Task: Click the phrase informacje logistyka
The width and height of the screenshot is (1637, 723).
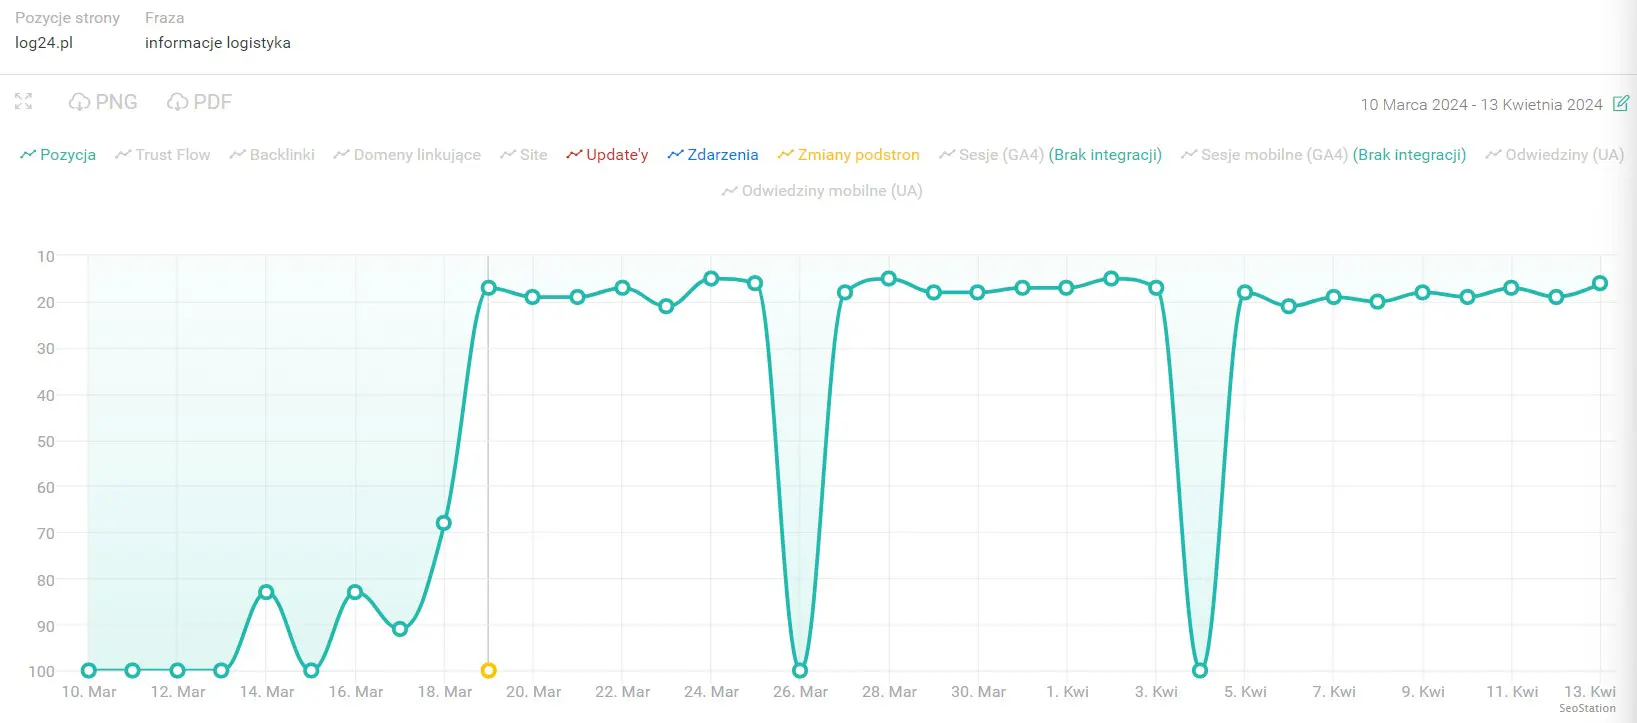Action: [x=218, y=43]
